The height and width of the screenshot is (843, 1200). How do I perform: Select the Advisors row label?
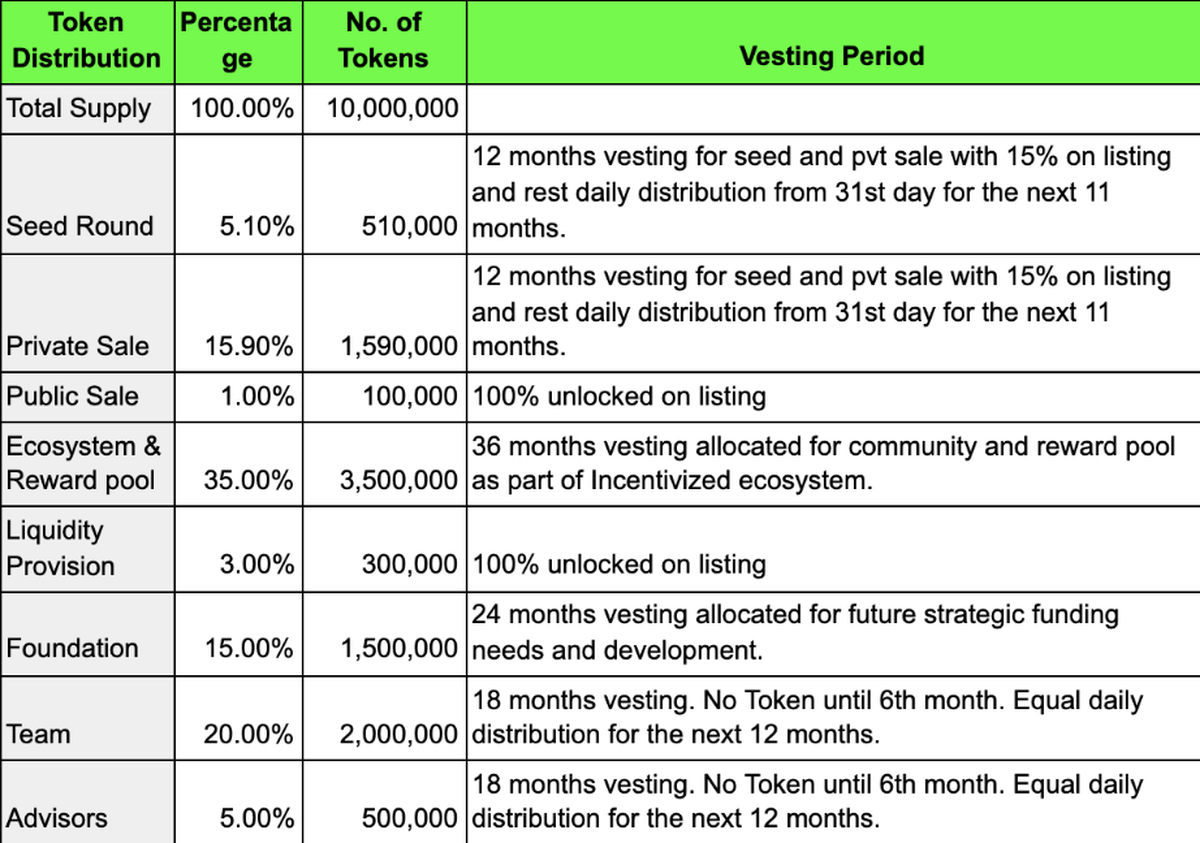56,818
